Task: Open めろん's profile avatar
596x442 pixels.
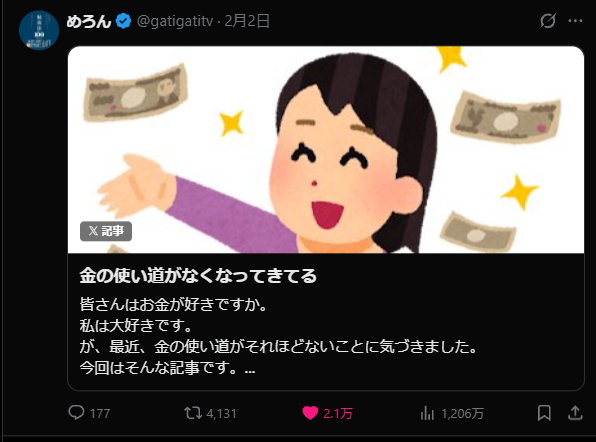Action: pos(39,30)
